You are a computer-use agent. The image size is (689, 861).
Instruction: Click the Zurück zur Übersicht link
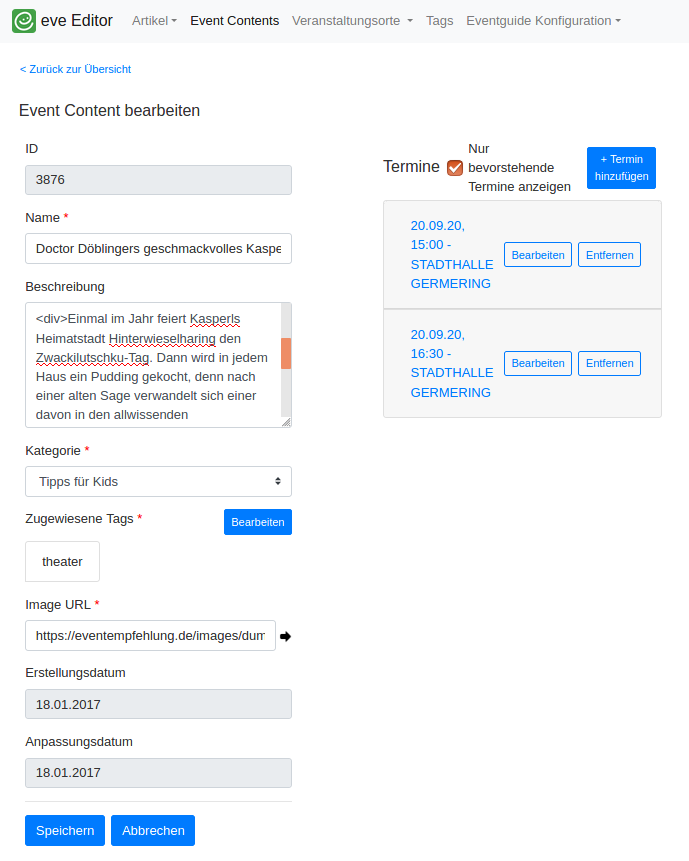(x=75, y=69)
